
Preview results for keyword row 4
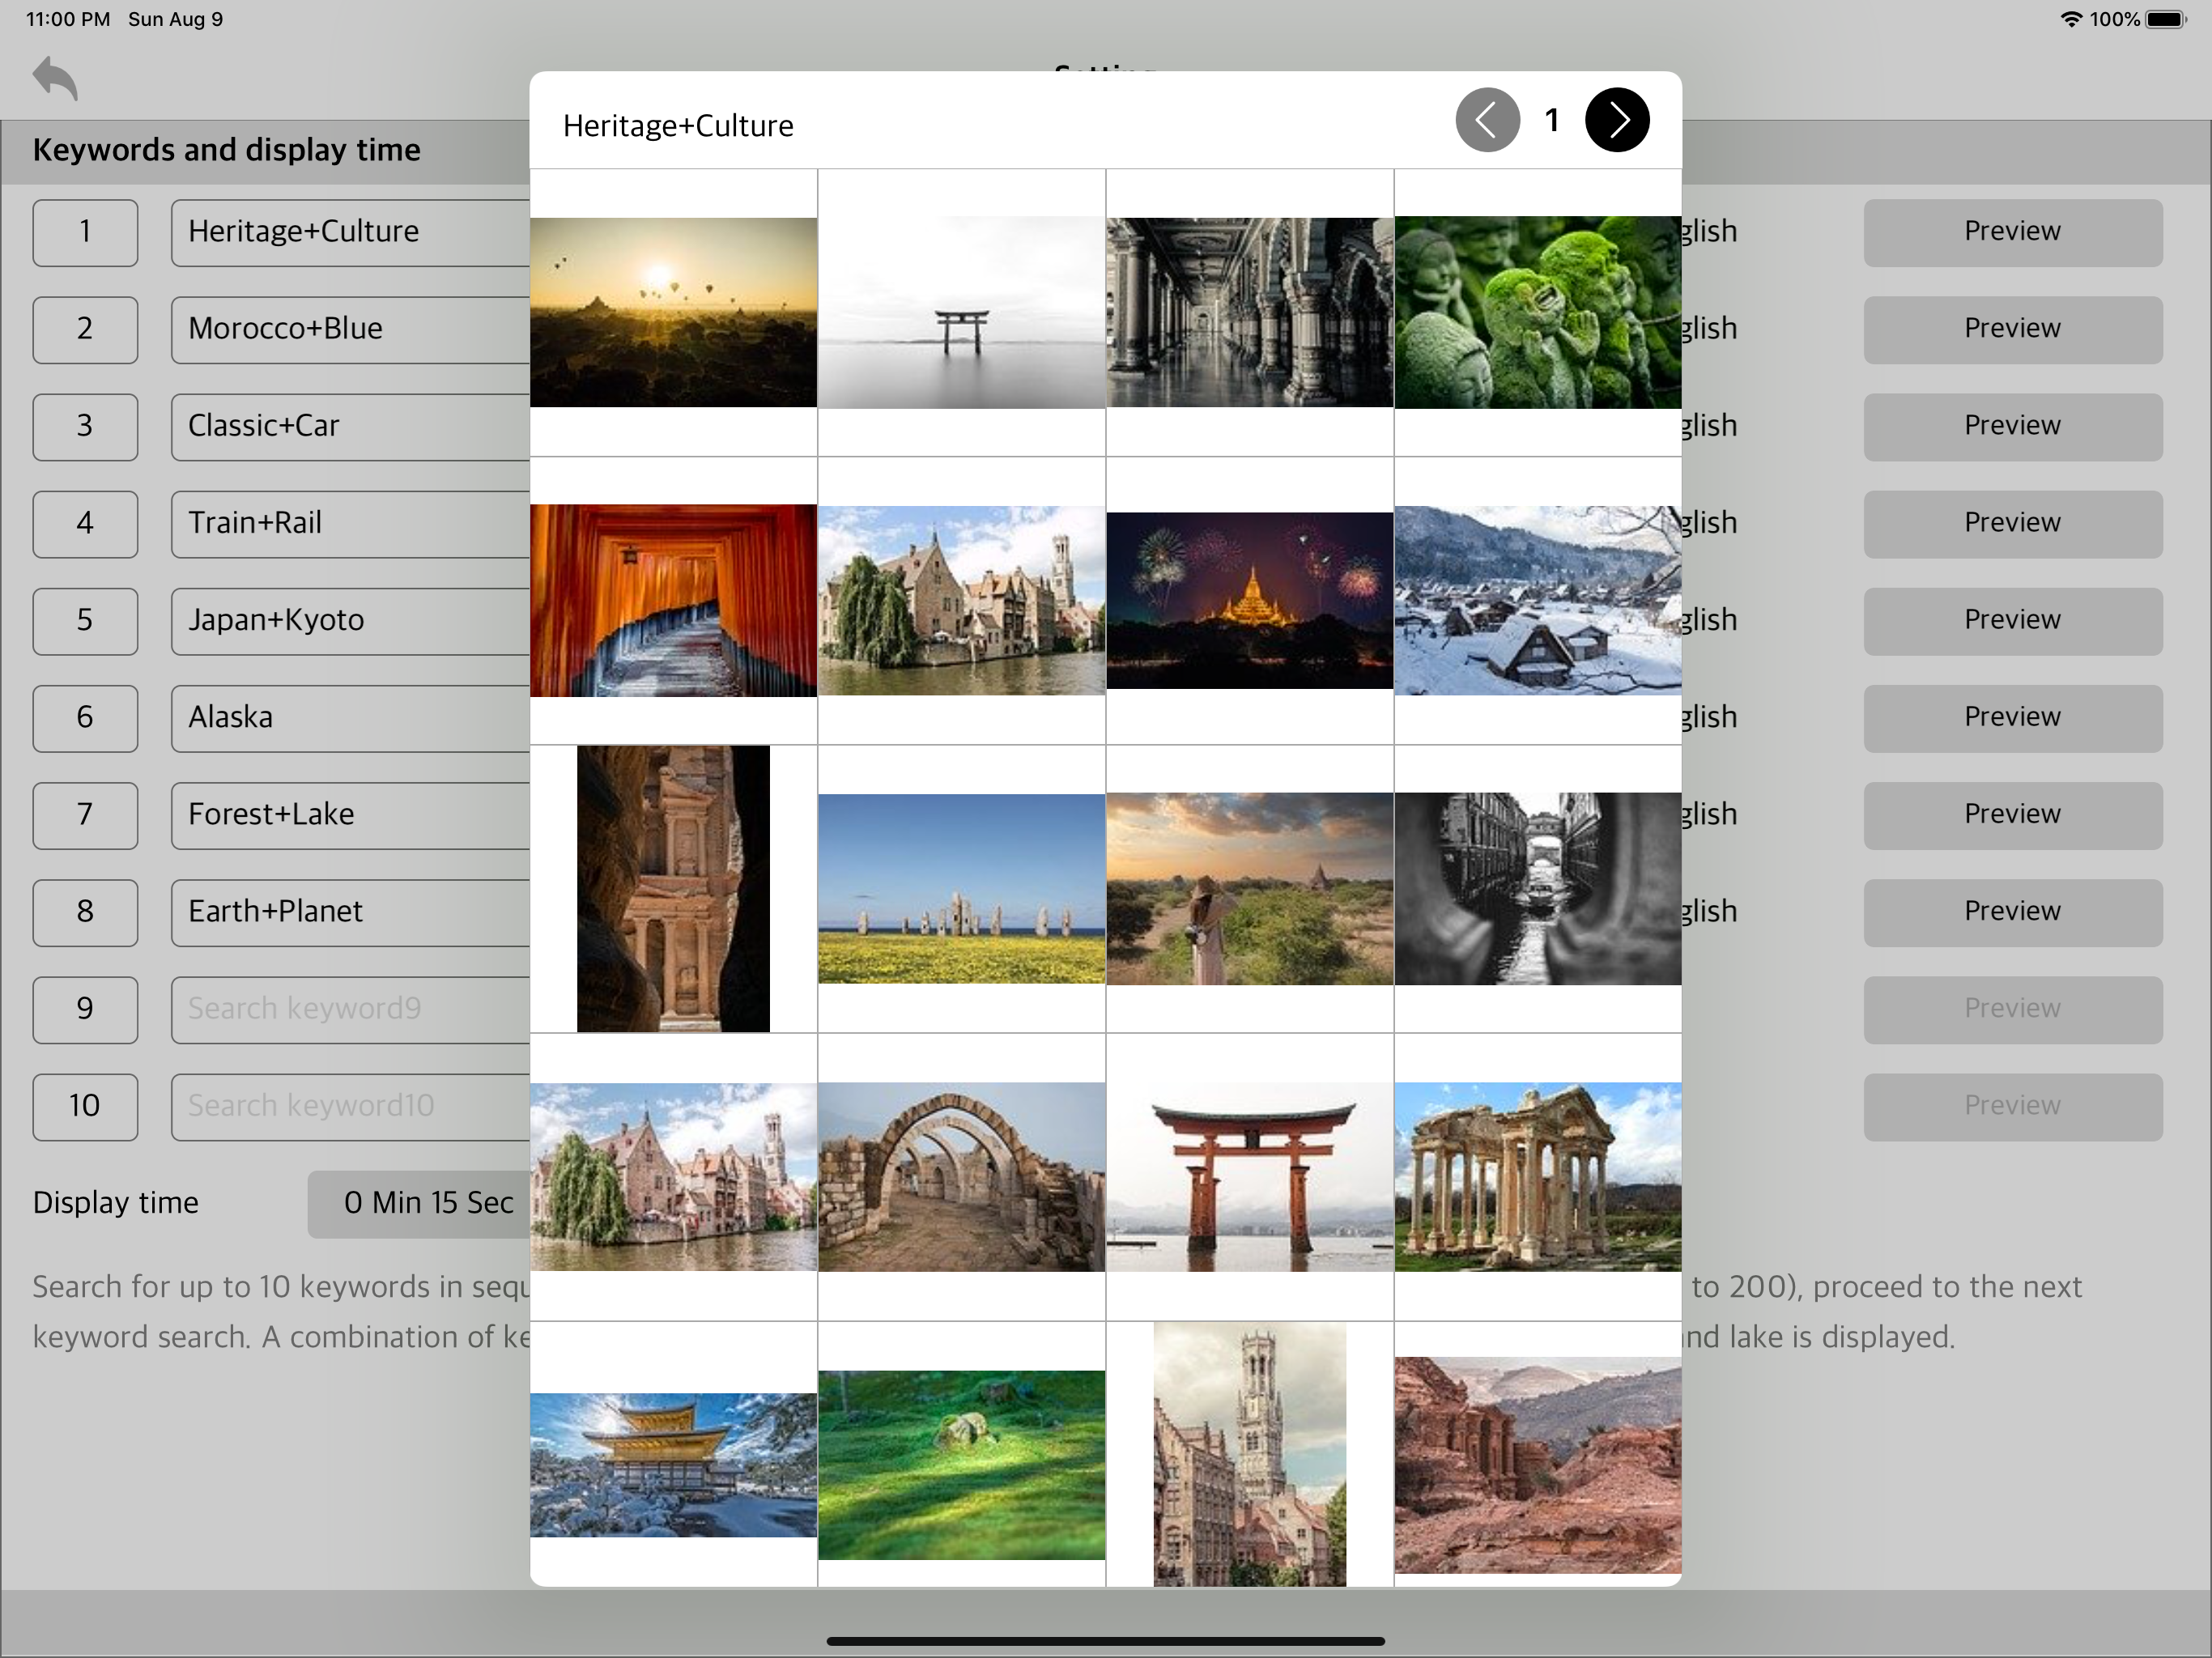pos(2012,523)
